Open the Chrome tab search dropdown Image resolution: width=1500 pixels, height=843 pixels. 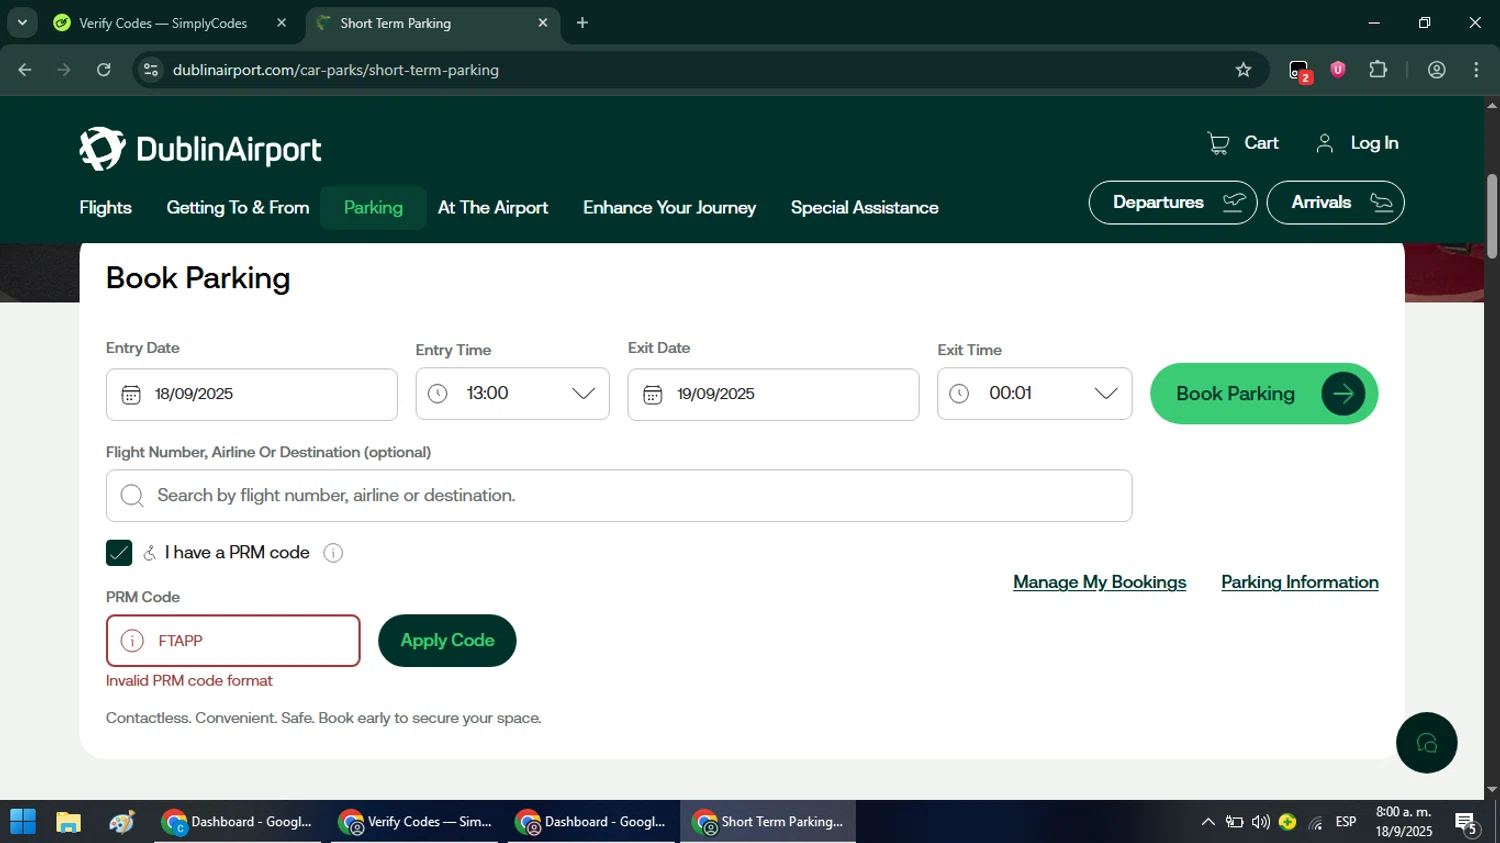(x=22, y=23)
